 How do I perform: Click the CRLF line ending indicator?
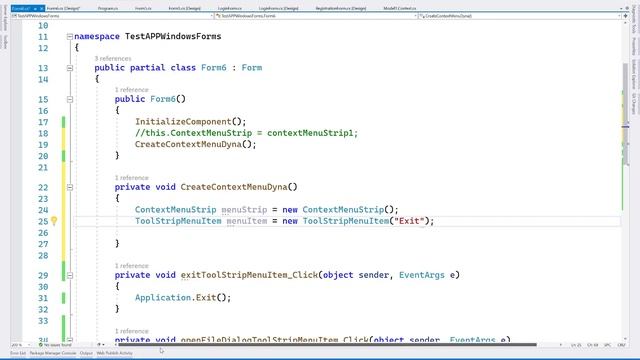622,345
